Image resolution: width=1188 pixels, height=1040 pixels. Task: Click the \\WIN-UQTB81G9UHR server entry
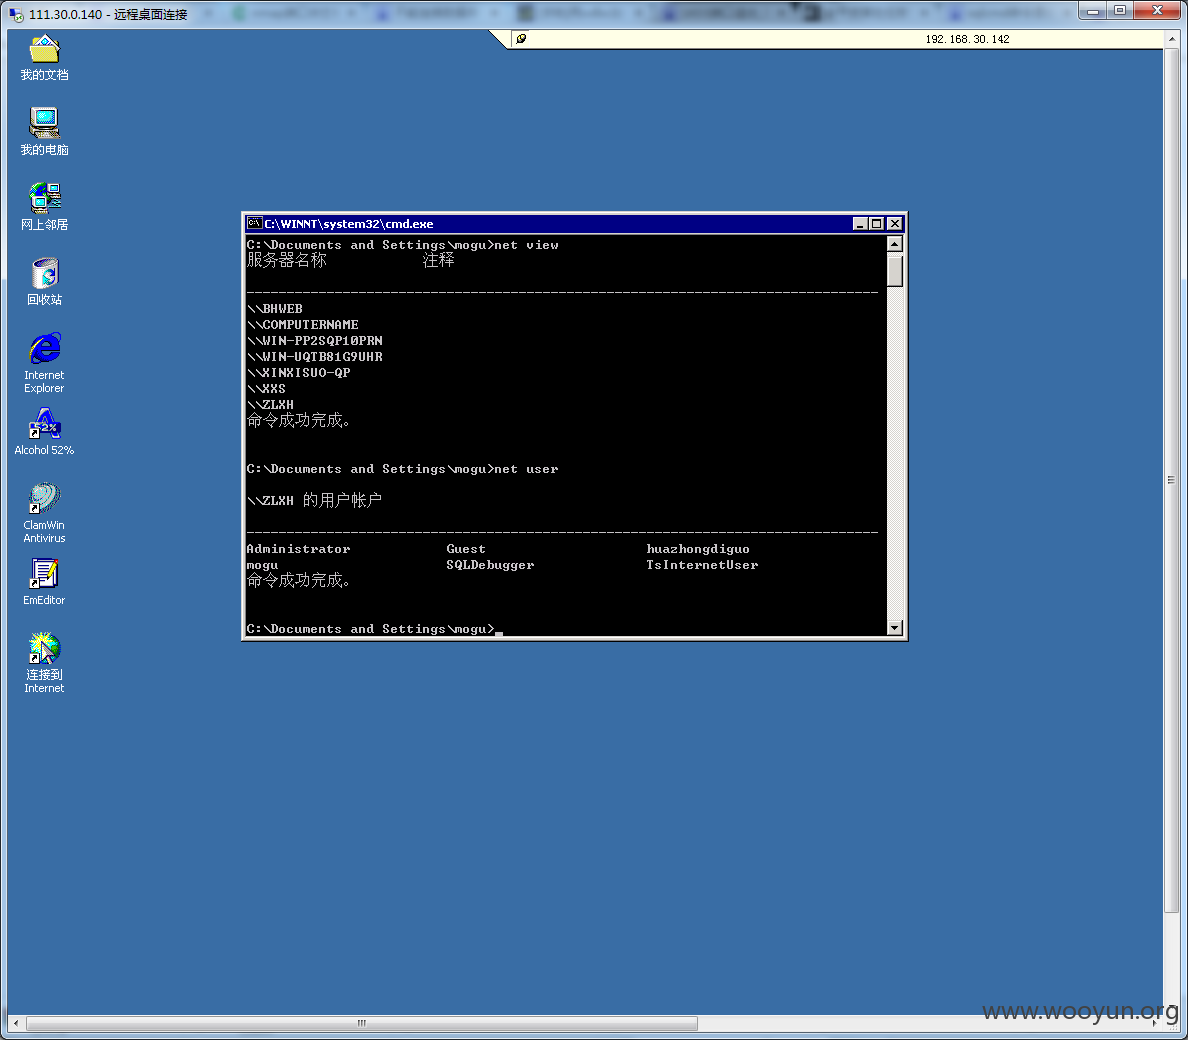(315, 357)
